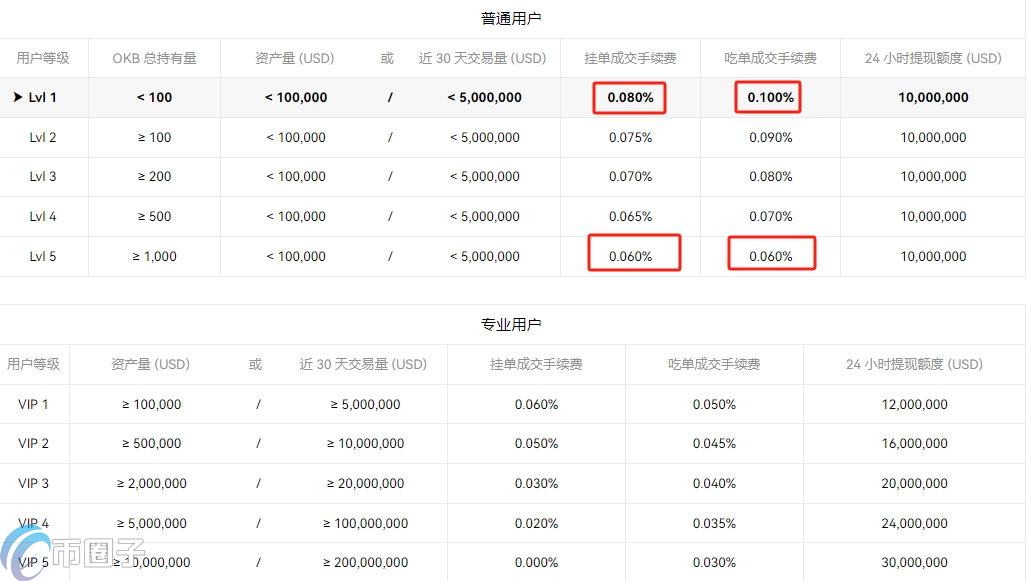Click the 吃单成交手续费 header in the VIP table
This screenshot has width=1028, height=581.
click(712, 364)
